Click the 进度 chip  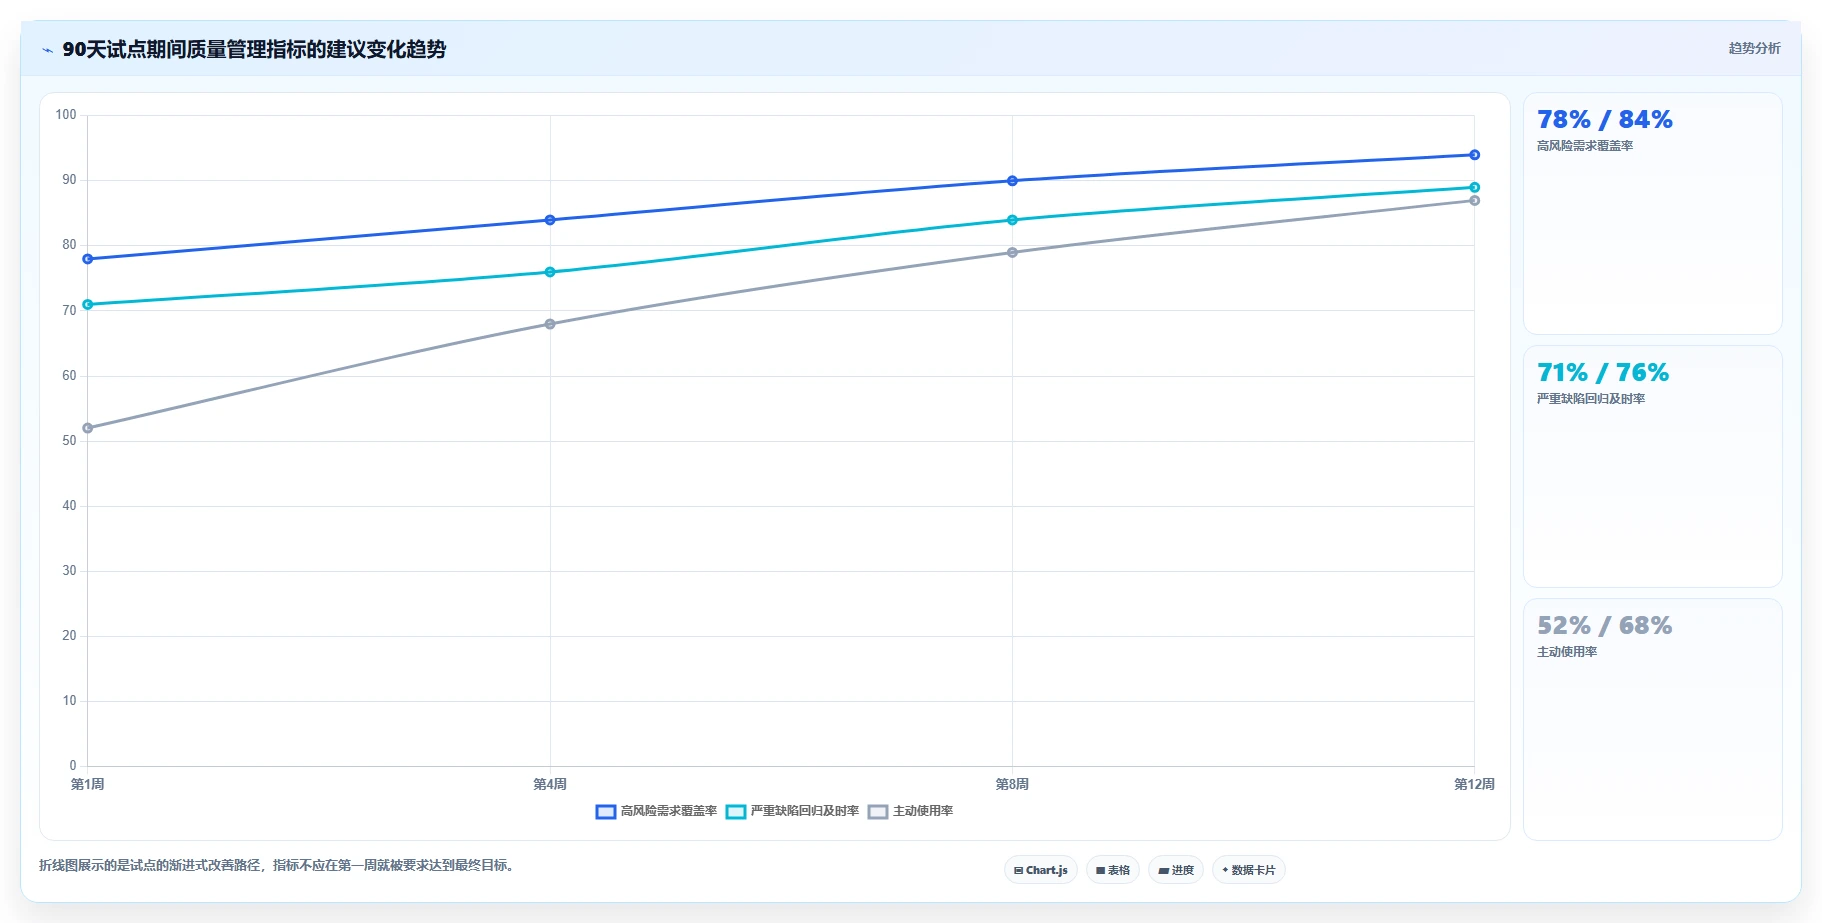coord(1176,870)
